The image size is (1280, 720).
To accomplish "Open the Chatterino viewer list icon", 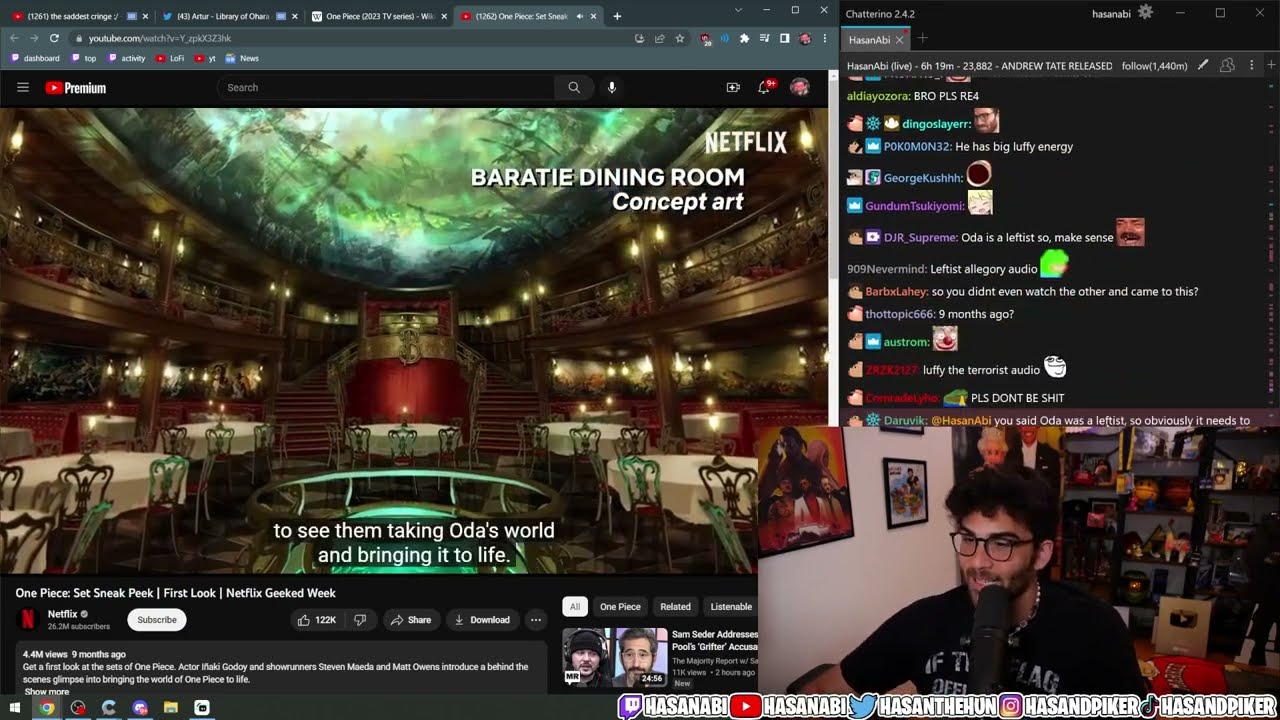I will click(1228, 65).
